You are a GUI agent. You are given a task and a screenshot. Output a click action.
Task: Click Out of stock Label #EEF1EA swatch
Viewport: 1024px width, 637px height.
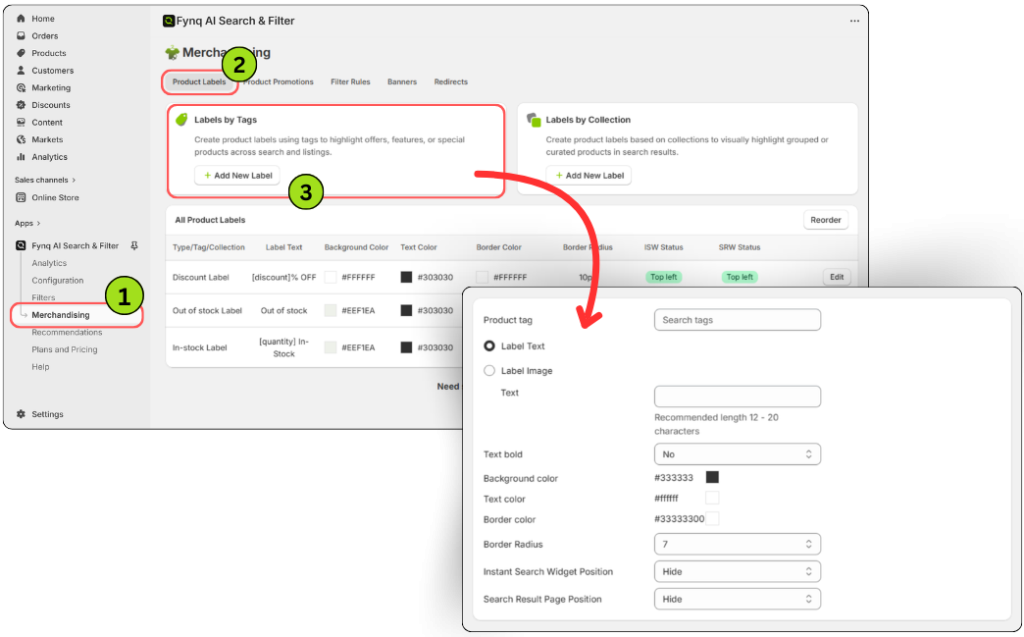pyautogui.click(x=330, y=310)
